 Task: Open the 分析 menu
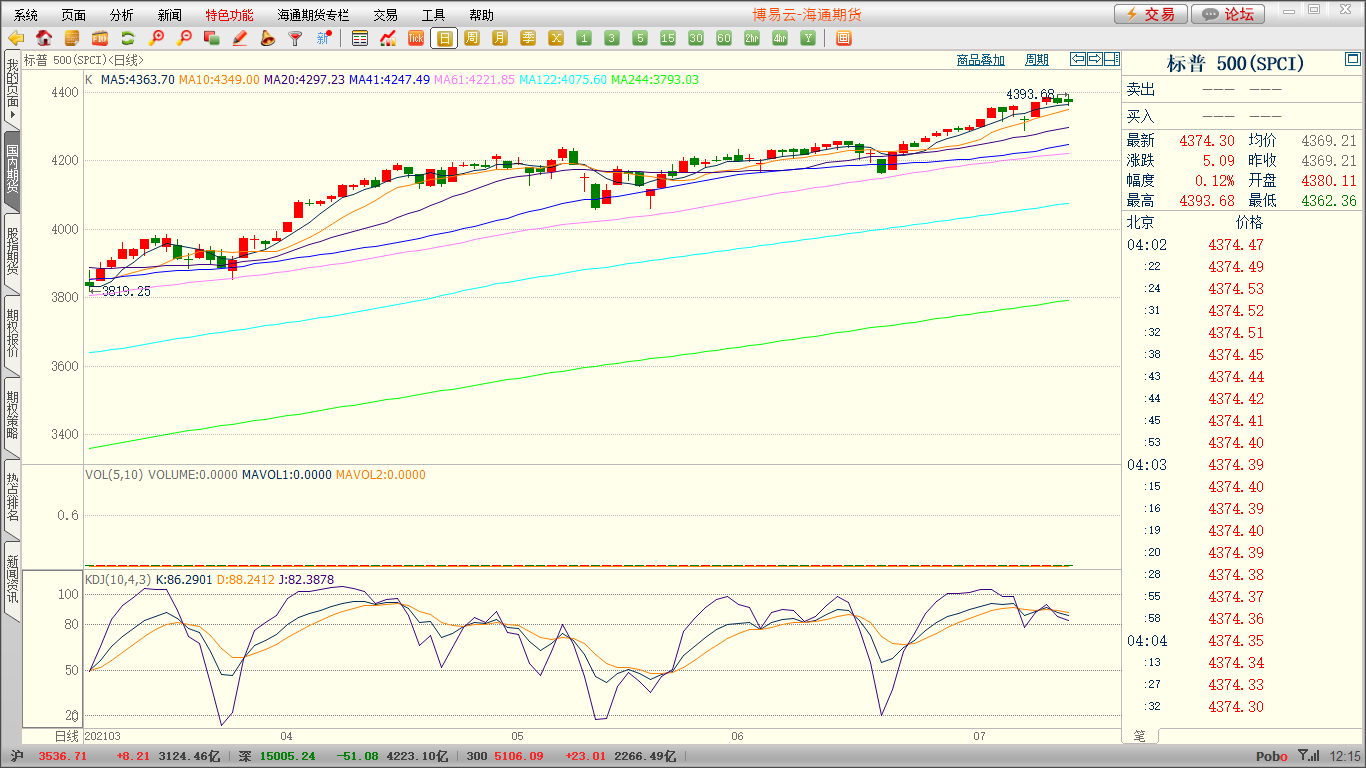point(122,15)
